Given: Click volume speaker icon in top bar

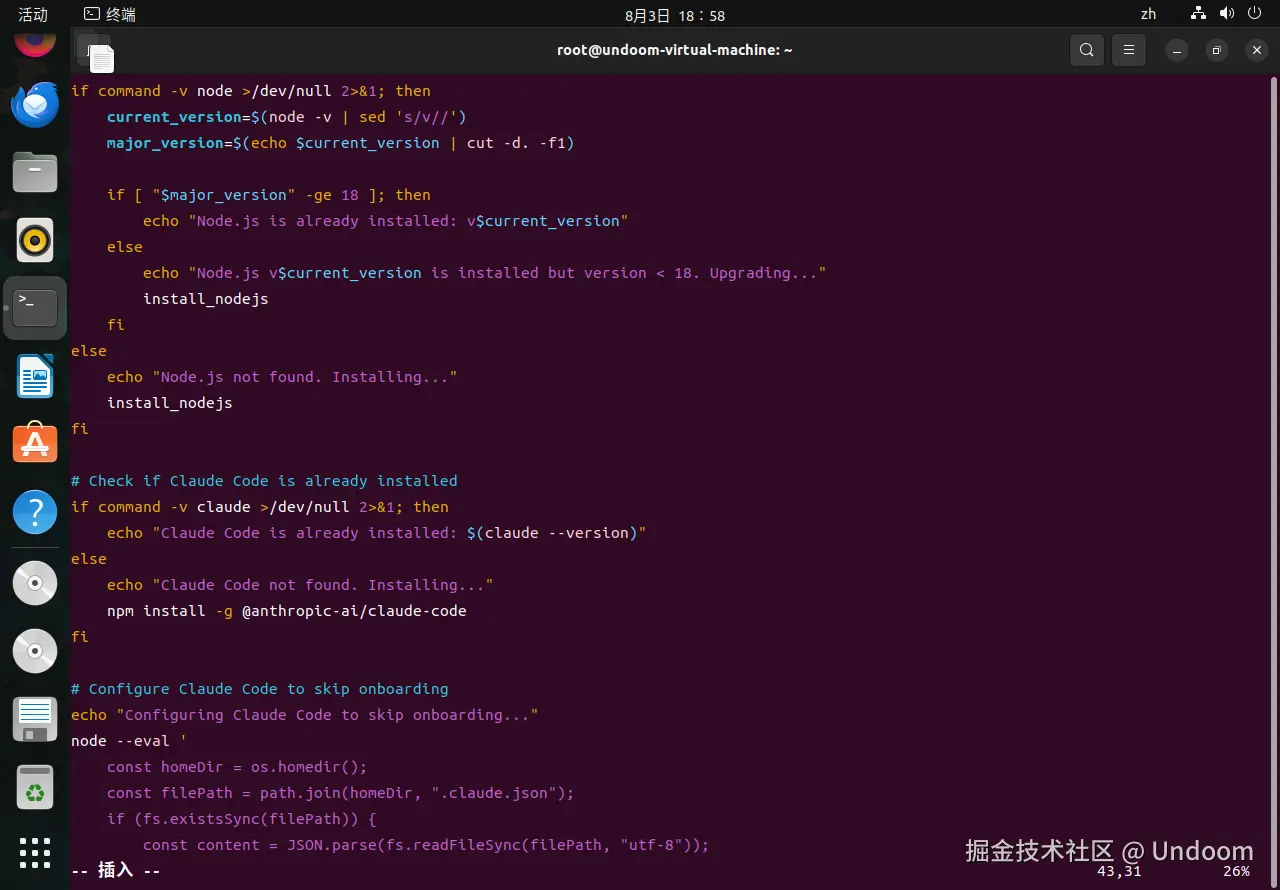Looking at the screenshot, I should (1227, 14).
